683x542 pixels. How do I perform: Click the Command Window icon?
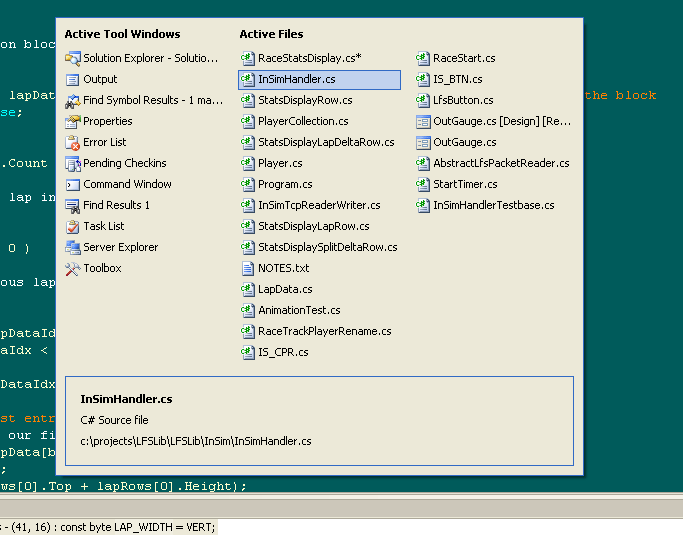point(72,184)
